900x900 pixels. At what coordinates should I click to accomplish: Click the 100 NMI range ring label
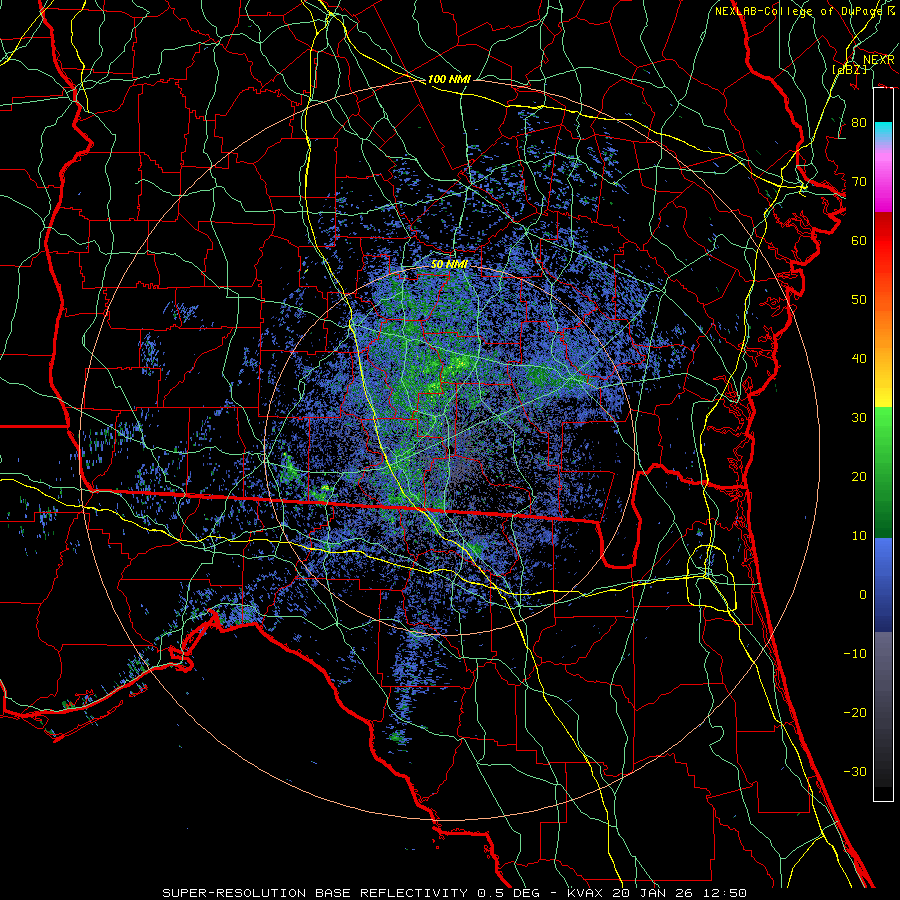coord(449,79)
